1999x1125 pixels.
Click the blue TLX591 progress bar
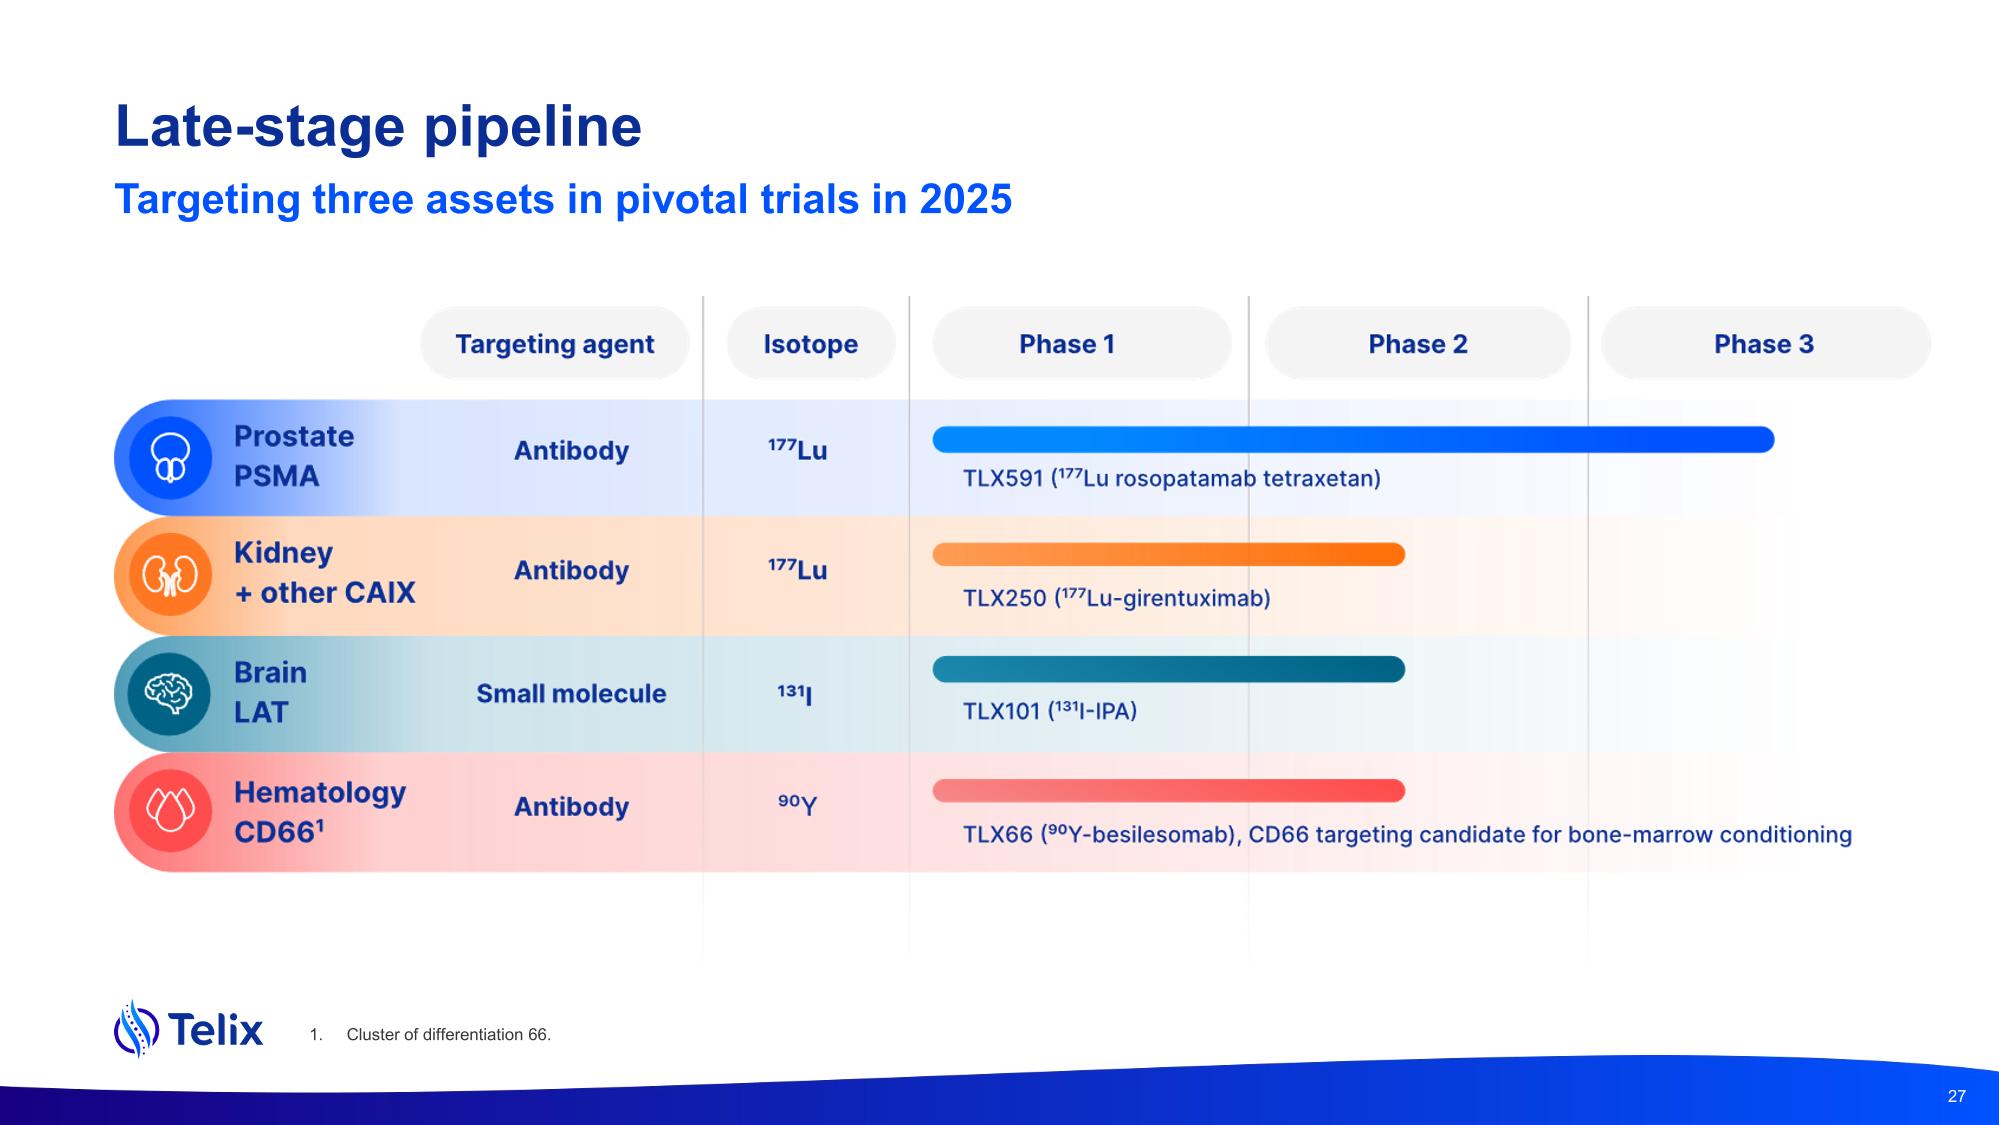(1352, 440)
